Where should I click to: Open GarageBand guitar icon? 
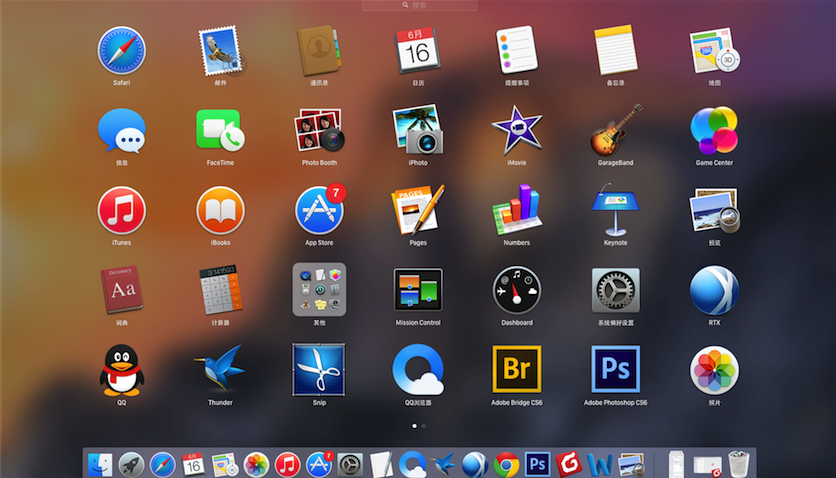coord(615,130)
